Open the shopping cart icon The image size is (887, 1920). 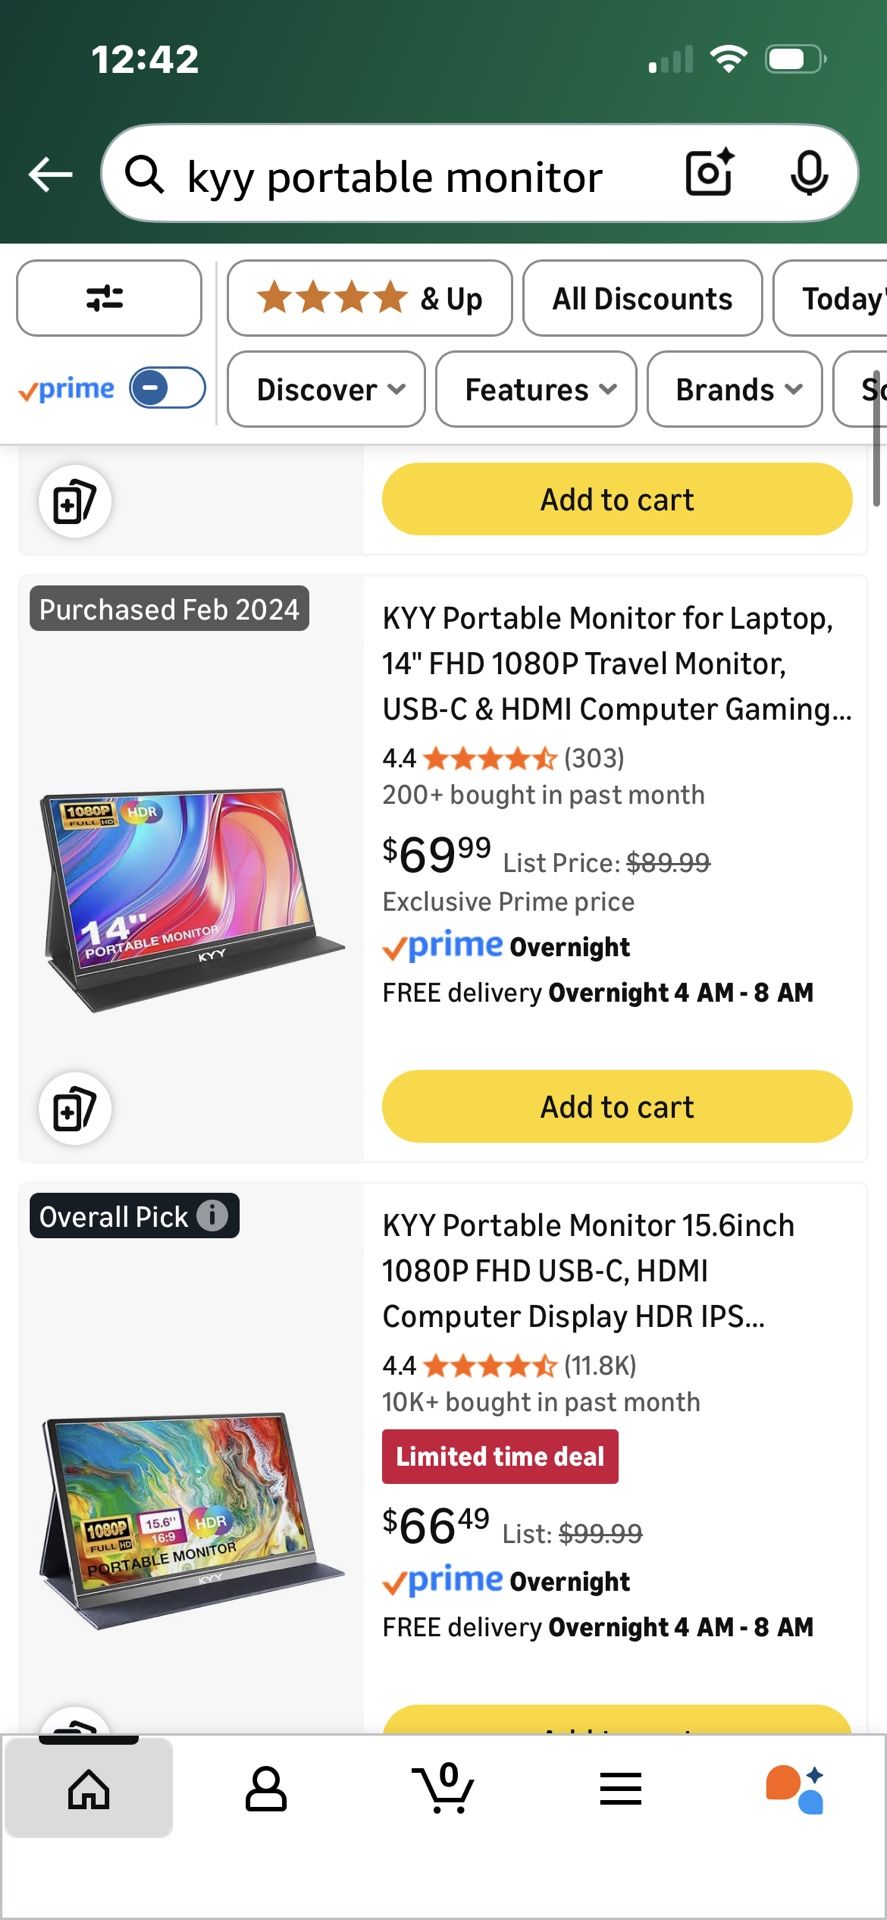[443, 1788]
